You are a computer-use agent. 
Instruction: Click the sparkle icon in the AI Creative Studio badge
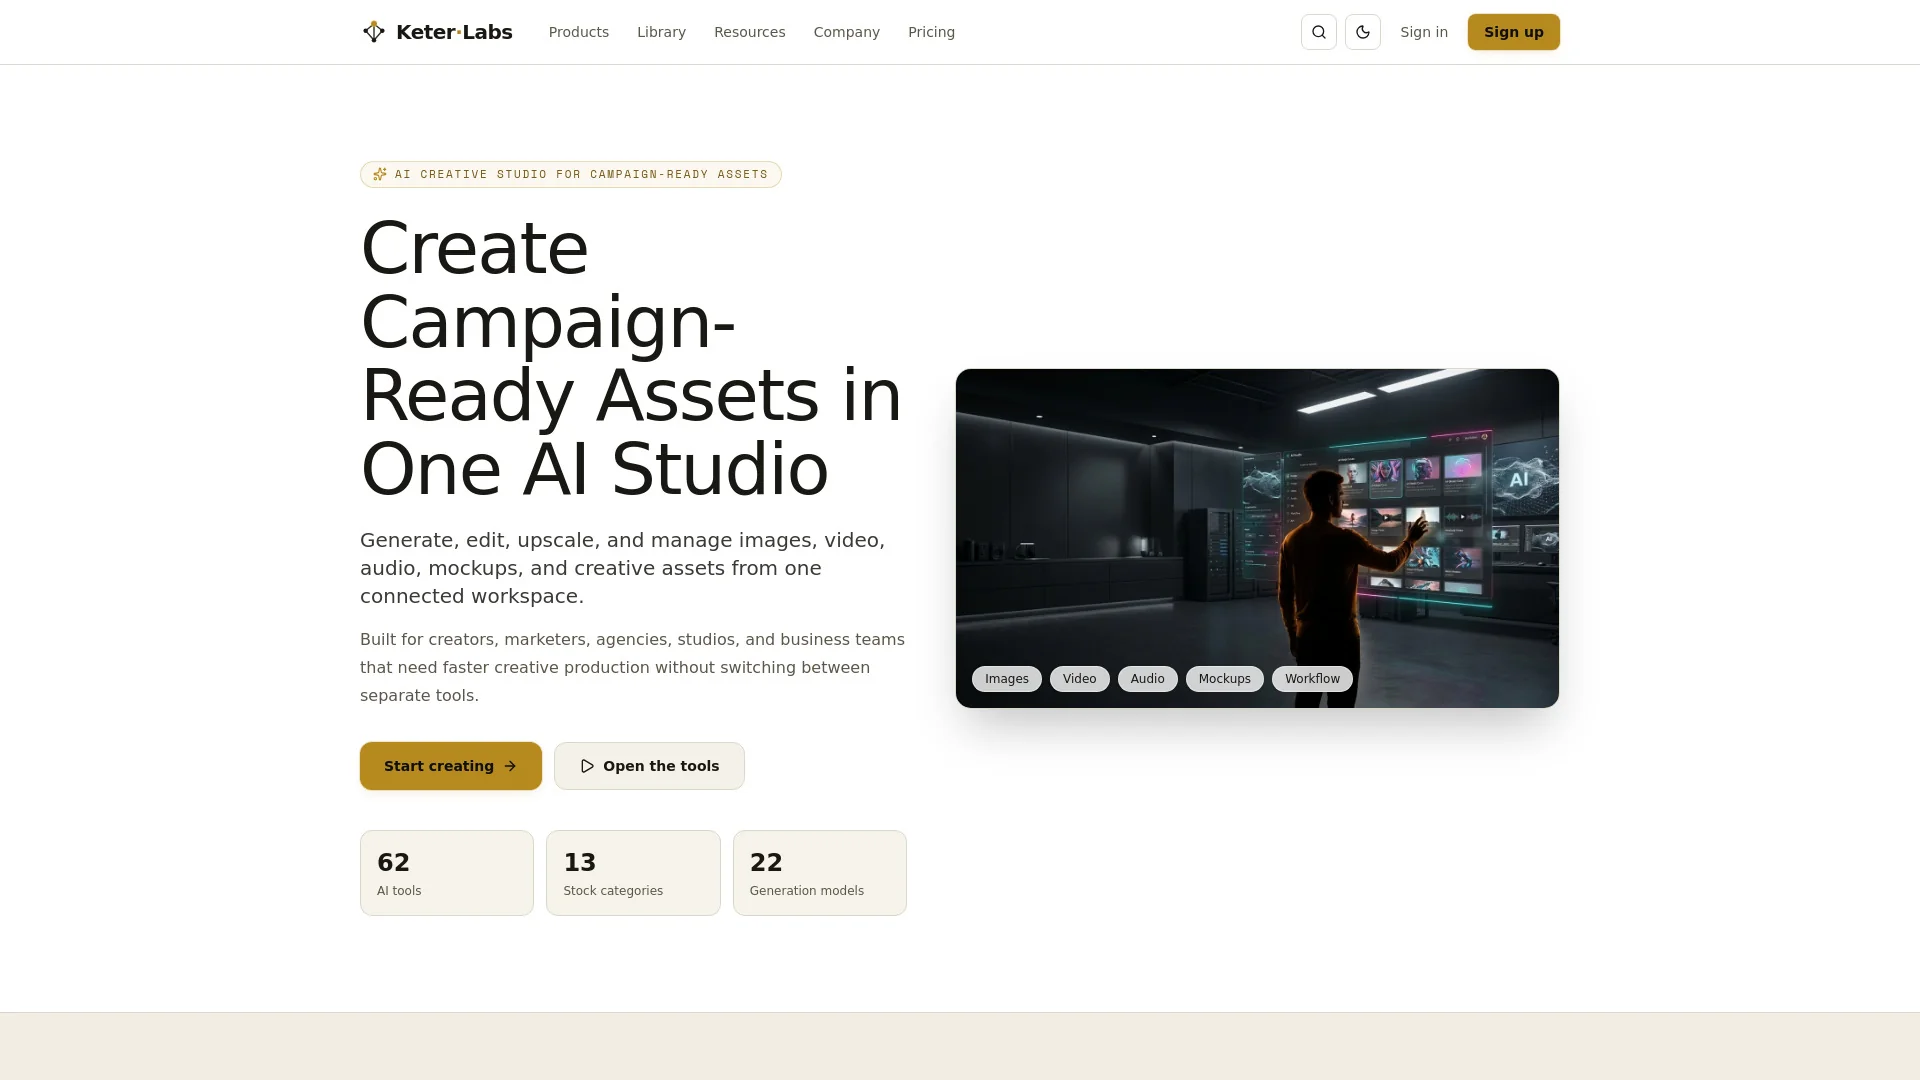(380, 174)
